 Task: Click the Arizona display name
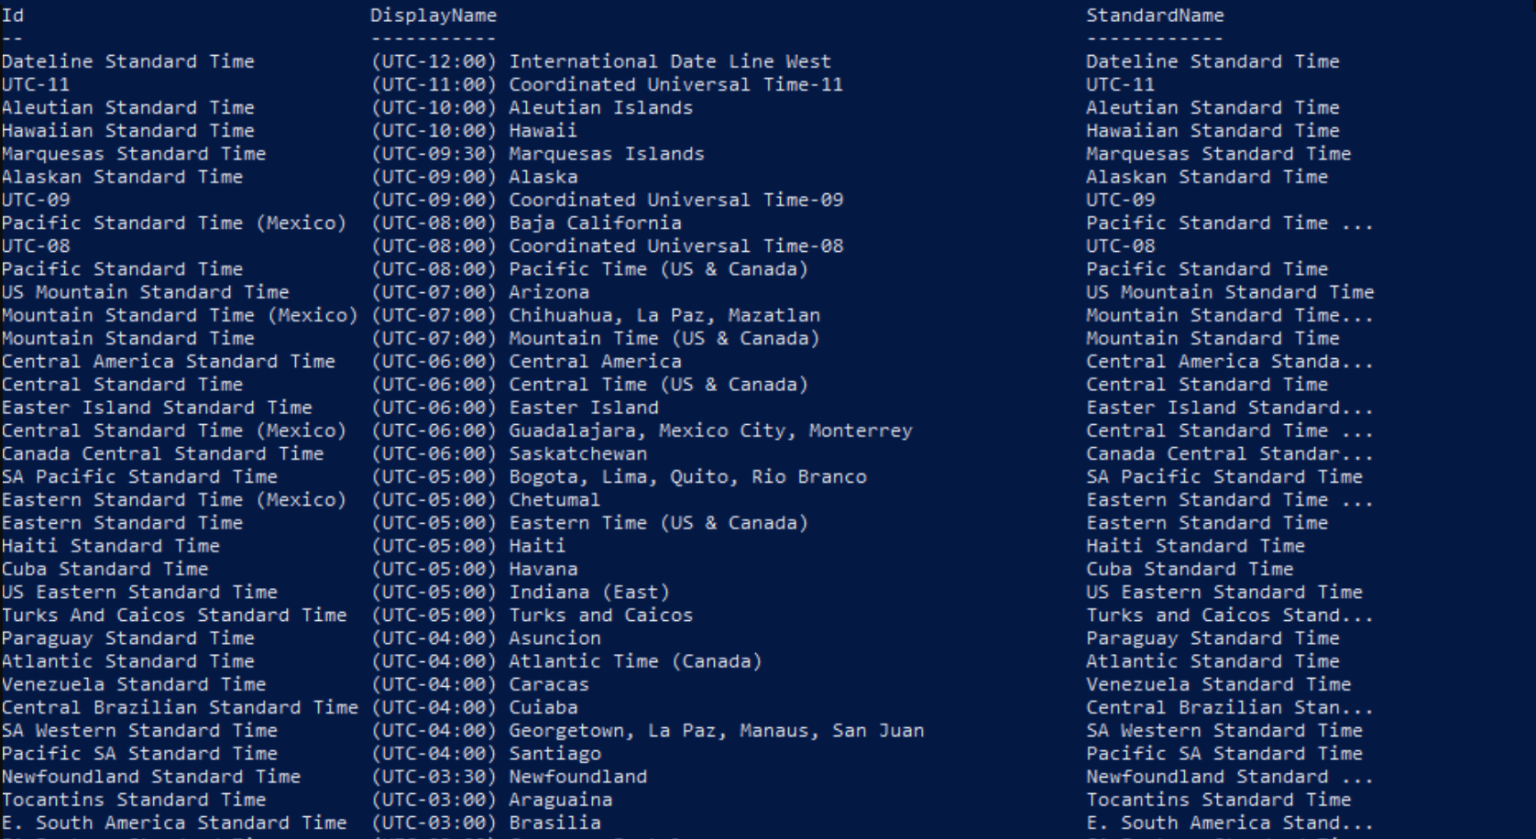[x=549, y=291]
